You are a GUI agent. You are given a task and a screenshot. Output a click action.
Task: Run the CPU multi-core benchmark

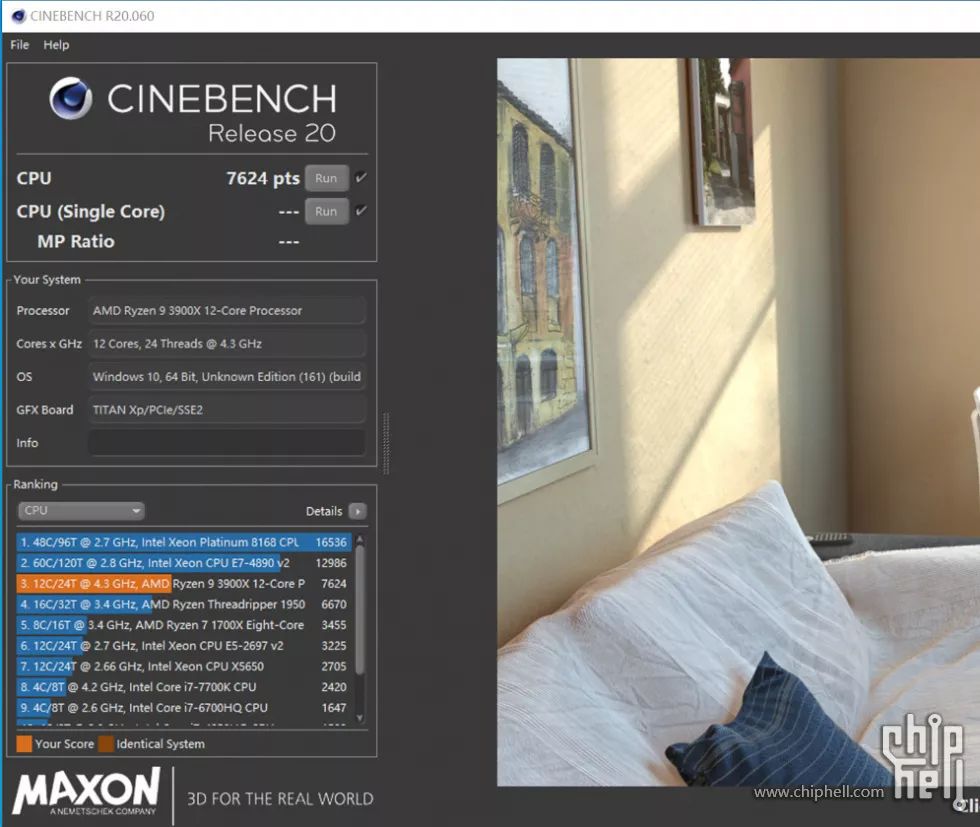coord(326,178)
